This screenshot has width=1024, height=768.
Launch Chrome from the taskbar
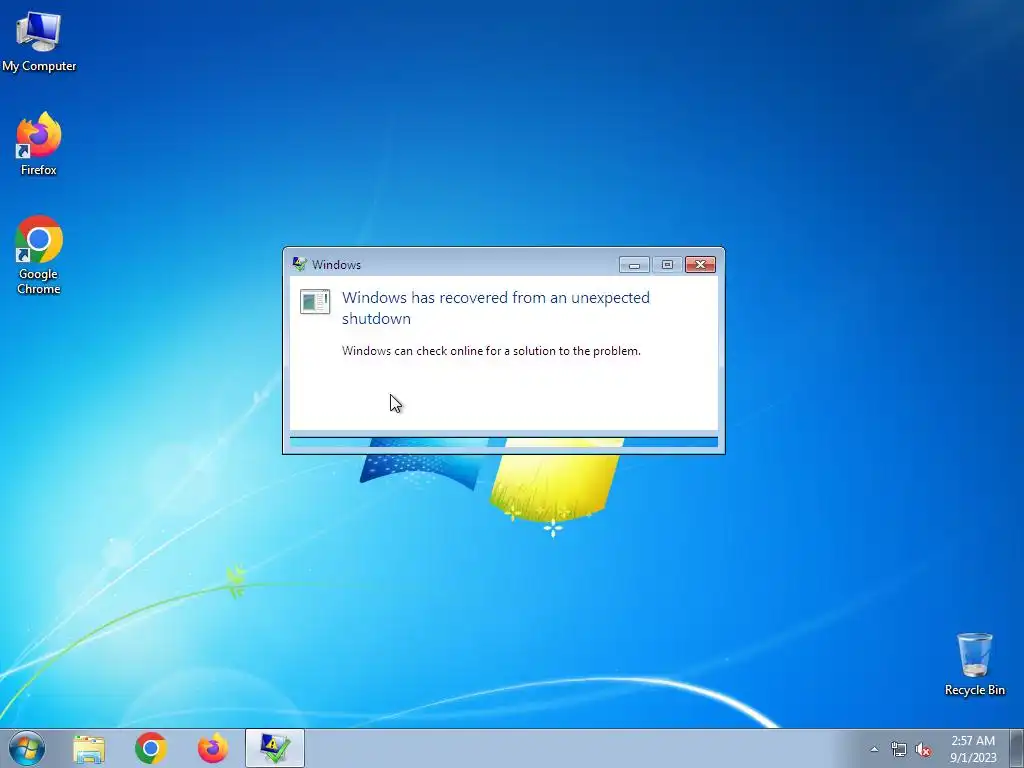[151, 748]
